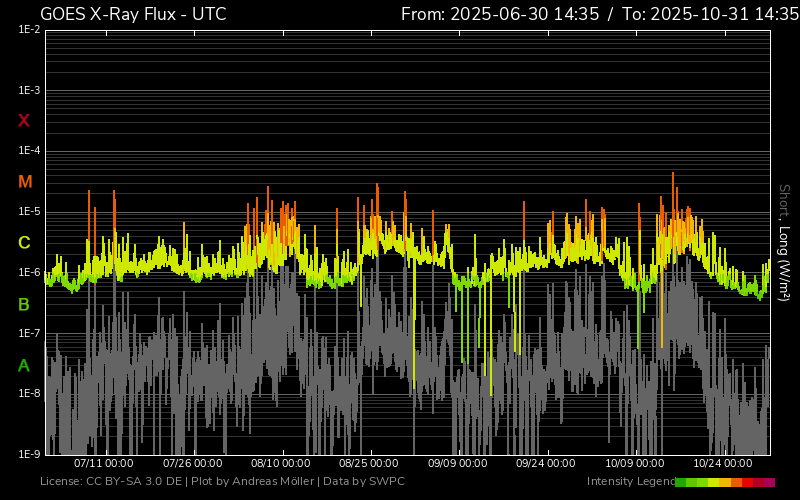Select the 08/10 00:00 time axis label

(x=281, y=464)
